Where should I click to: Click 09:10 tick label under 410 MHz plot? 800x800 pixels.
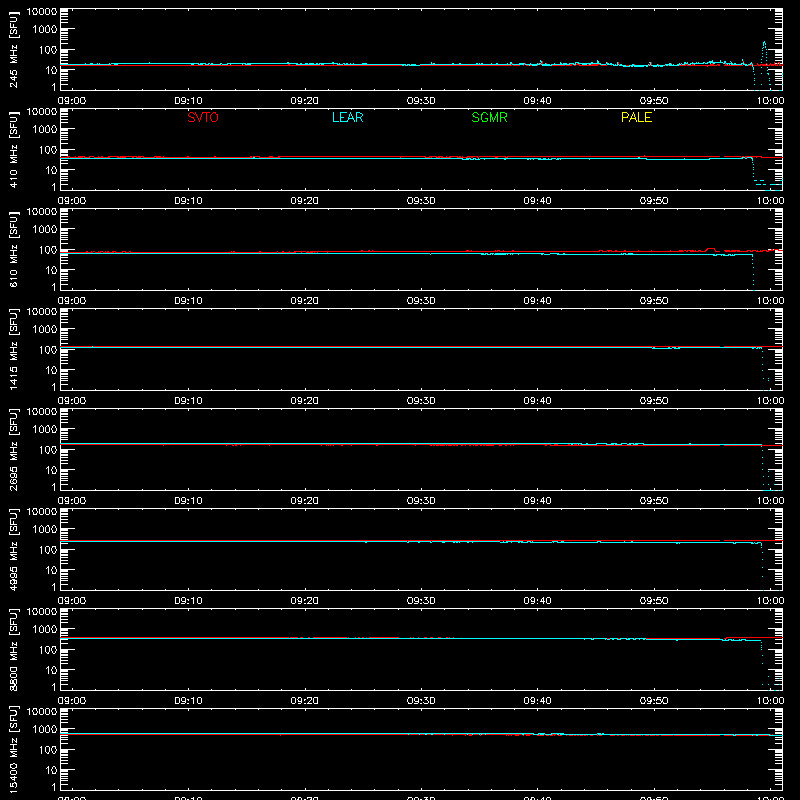pos(188,201)
